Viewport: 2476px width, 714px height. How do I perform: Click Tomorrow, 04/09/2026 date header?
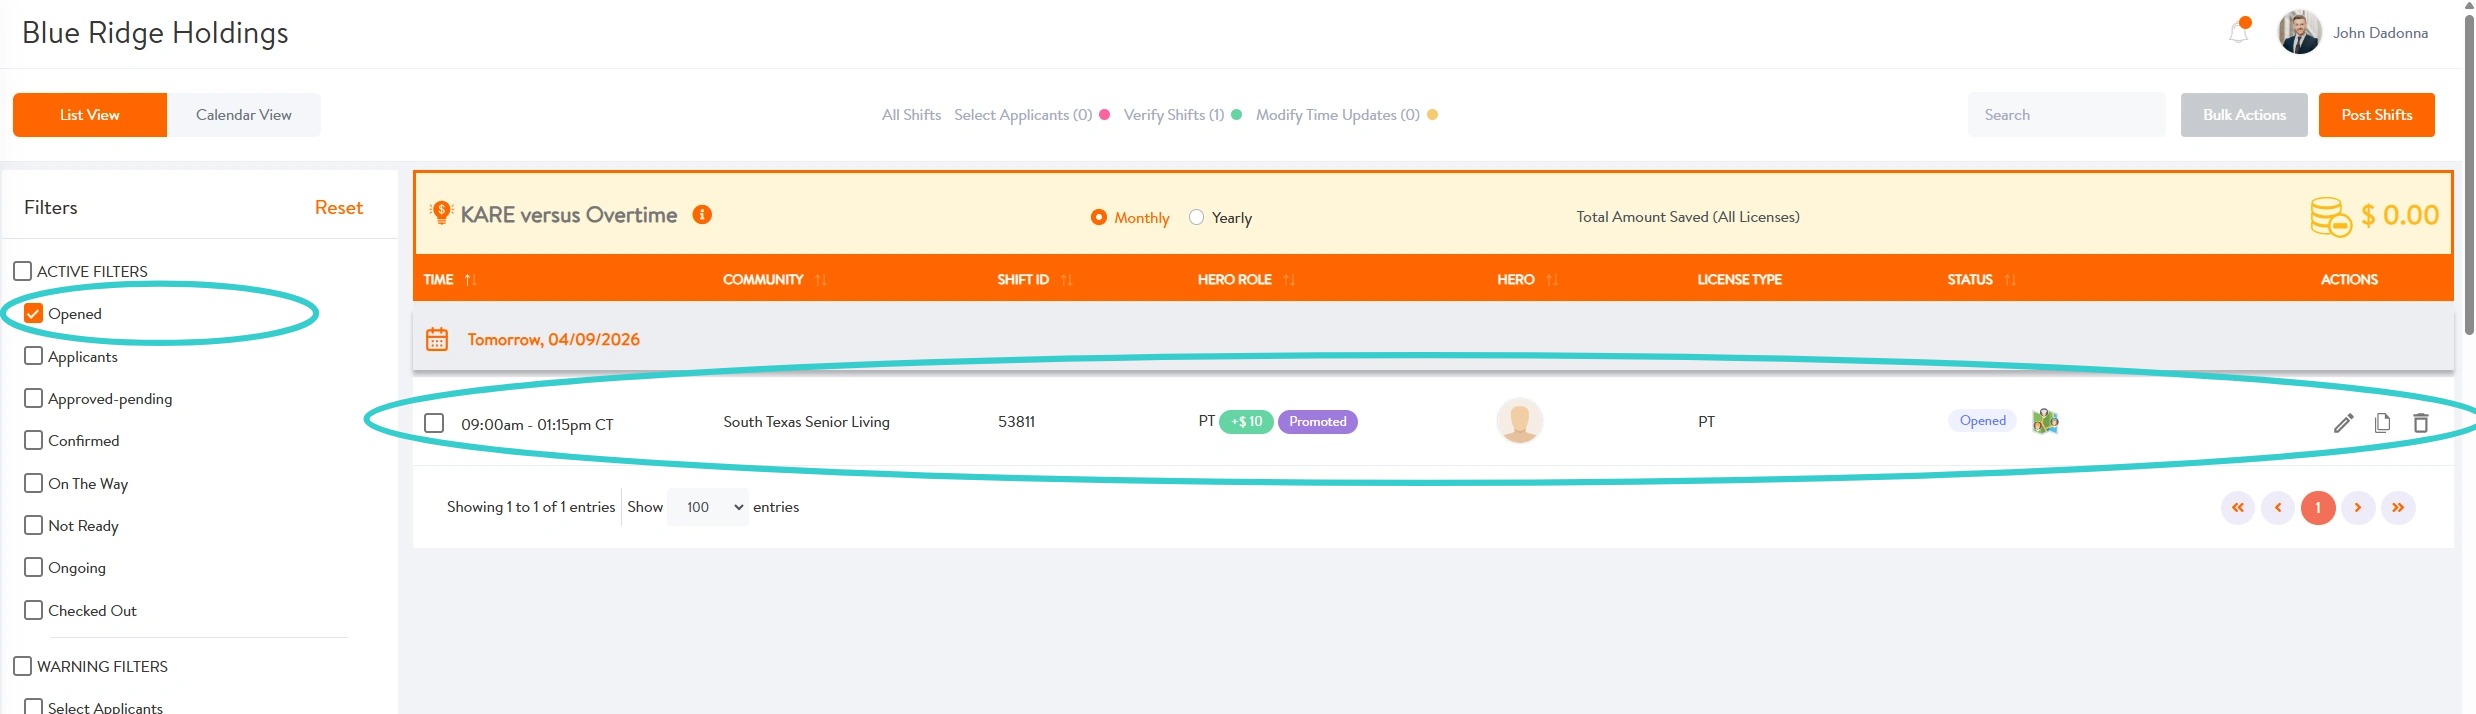[x=553, y=340]
